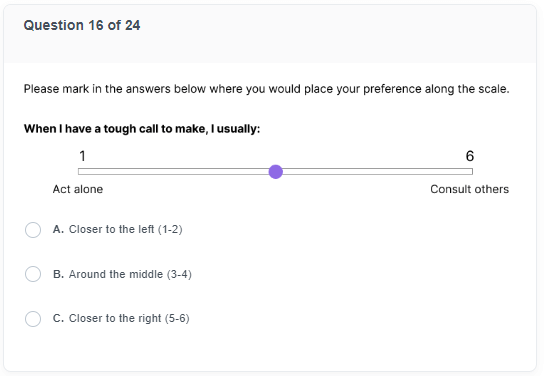The image size is (544, 376).
Task: Click slider track left of the handle
Action: [173, 171]
